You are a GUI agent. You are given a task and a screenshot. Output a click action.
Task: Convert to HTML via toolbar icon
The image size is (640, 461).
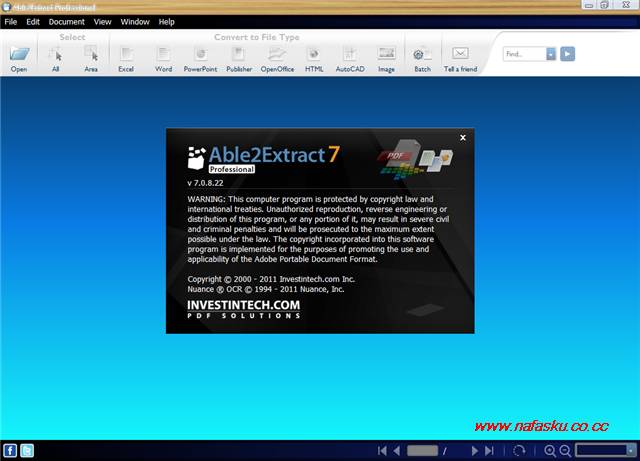pos(314,54)
